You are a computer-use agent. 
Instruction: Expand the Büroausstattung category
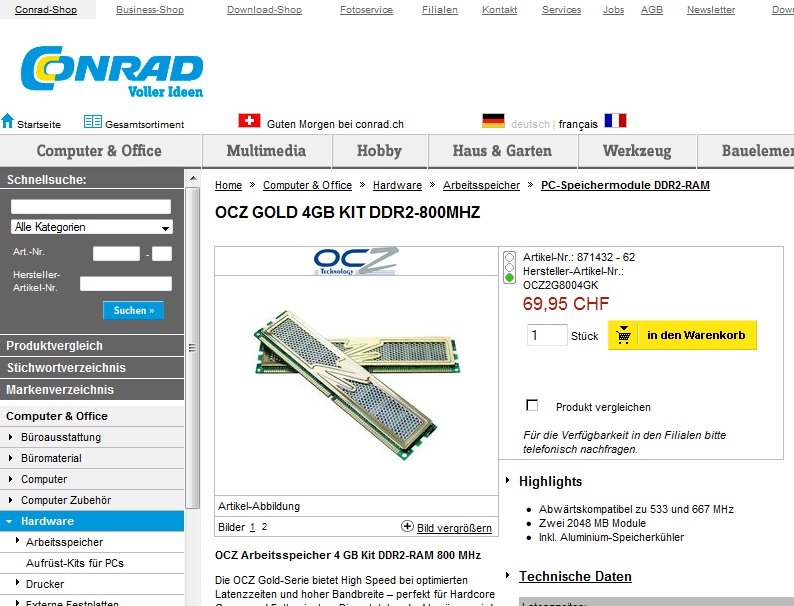point(10,436)
